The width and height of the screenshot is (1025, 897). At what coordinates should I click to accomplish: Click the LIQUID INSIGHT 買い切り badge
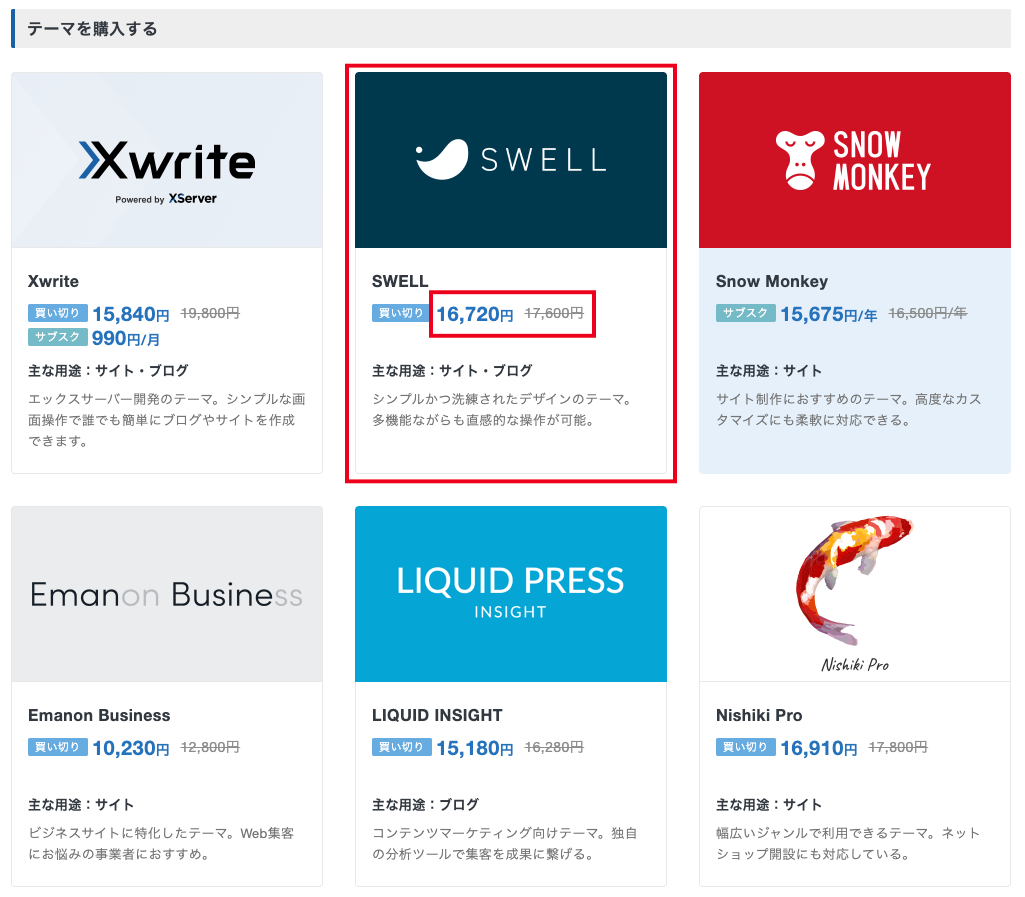click(402, 747)
